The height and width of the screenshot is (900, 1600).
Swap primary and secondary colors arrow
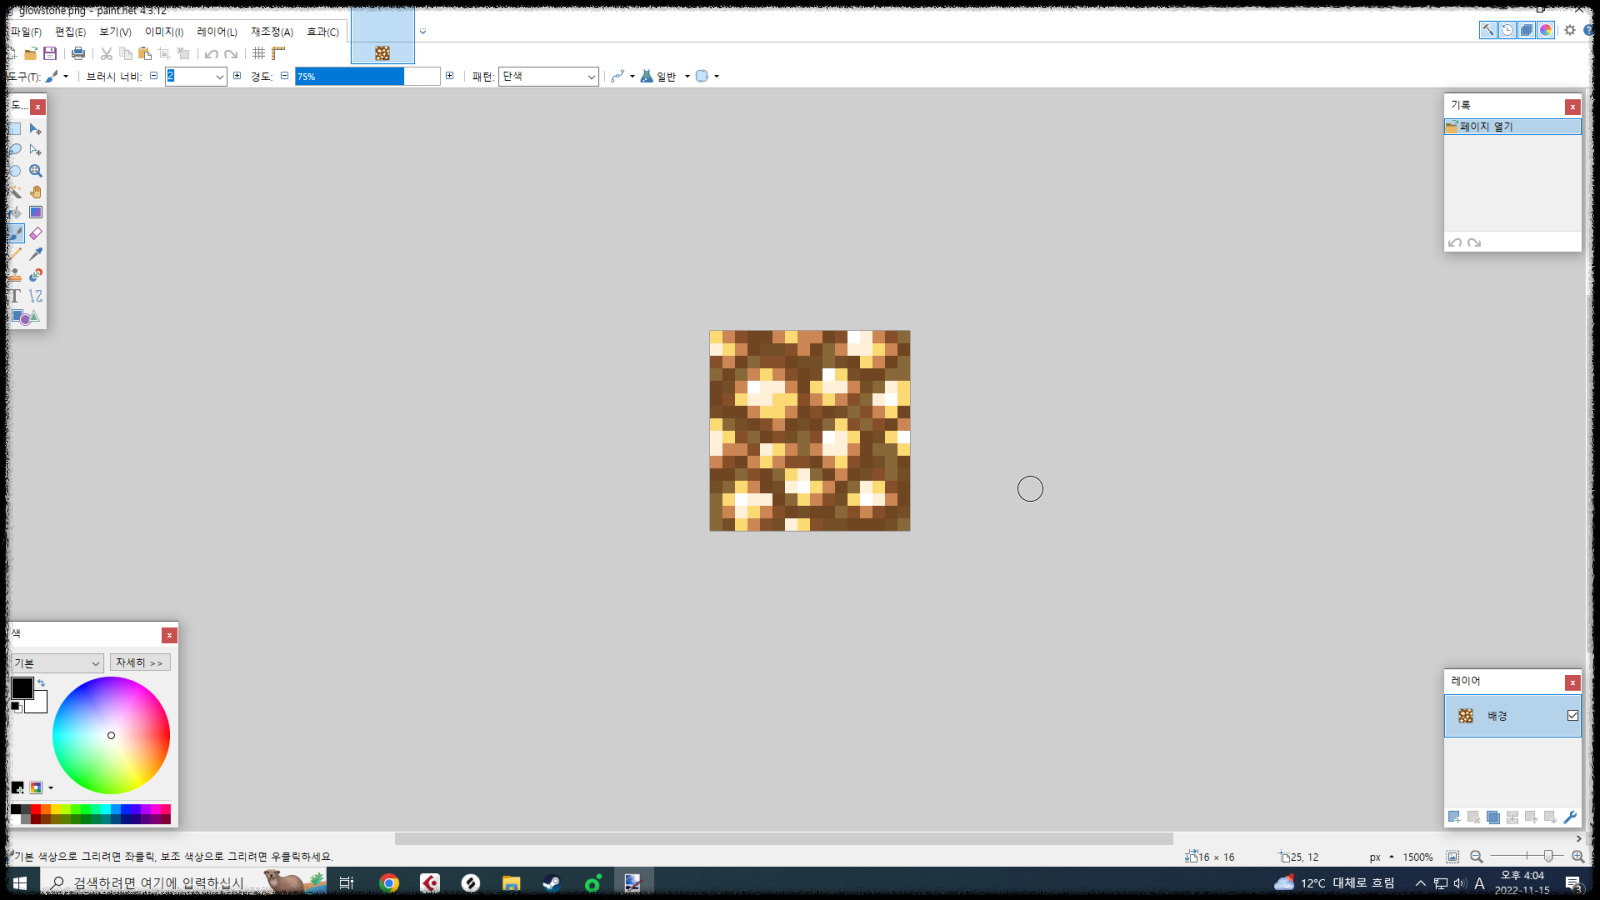coord(41,683)
